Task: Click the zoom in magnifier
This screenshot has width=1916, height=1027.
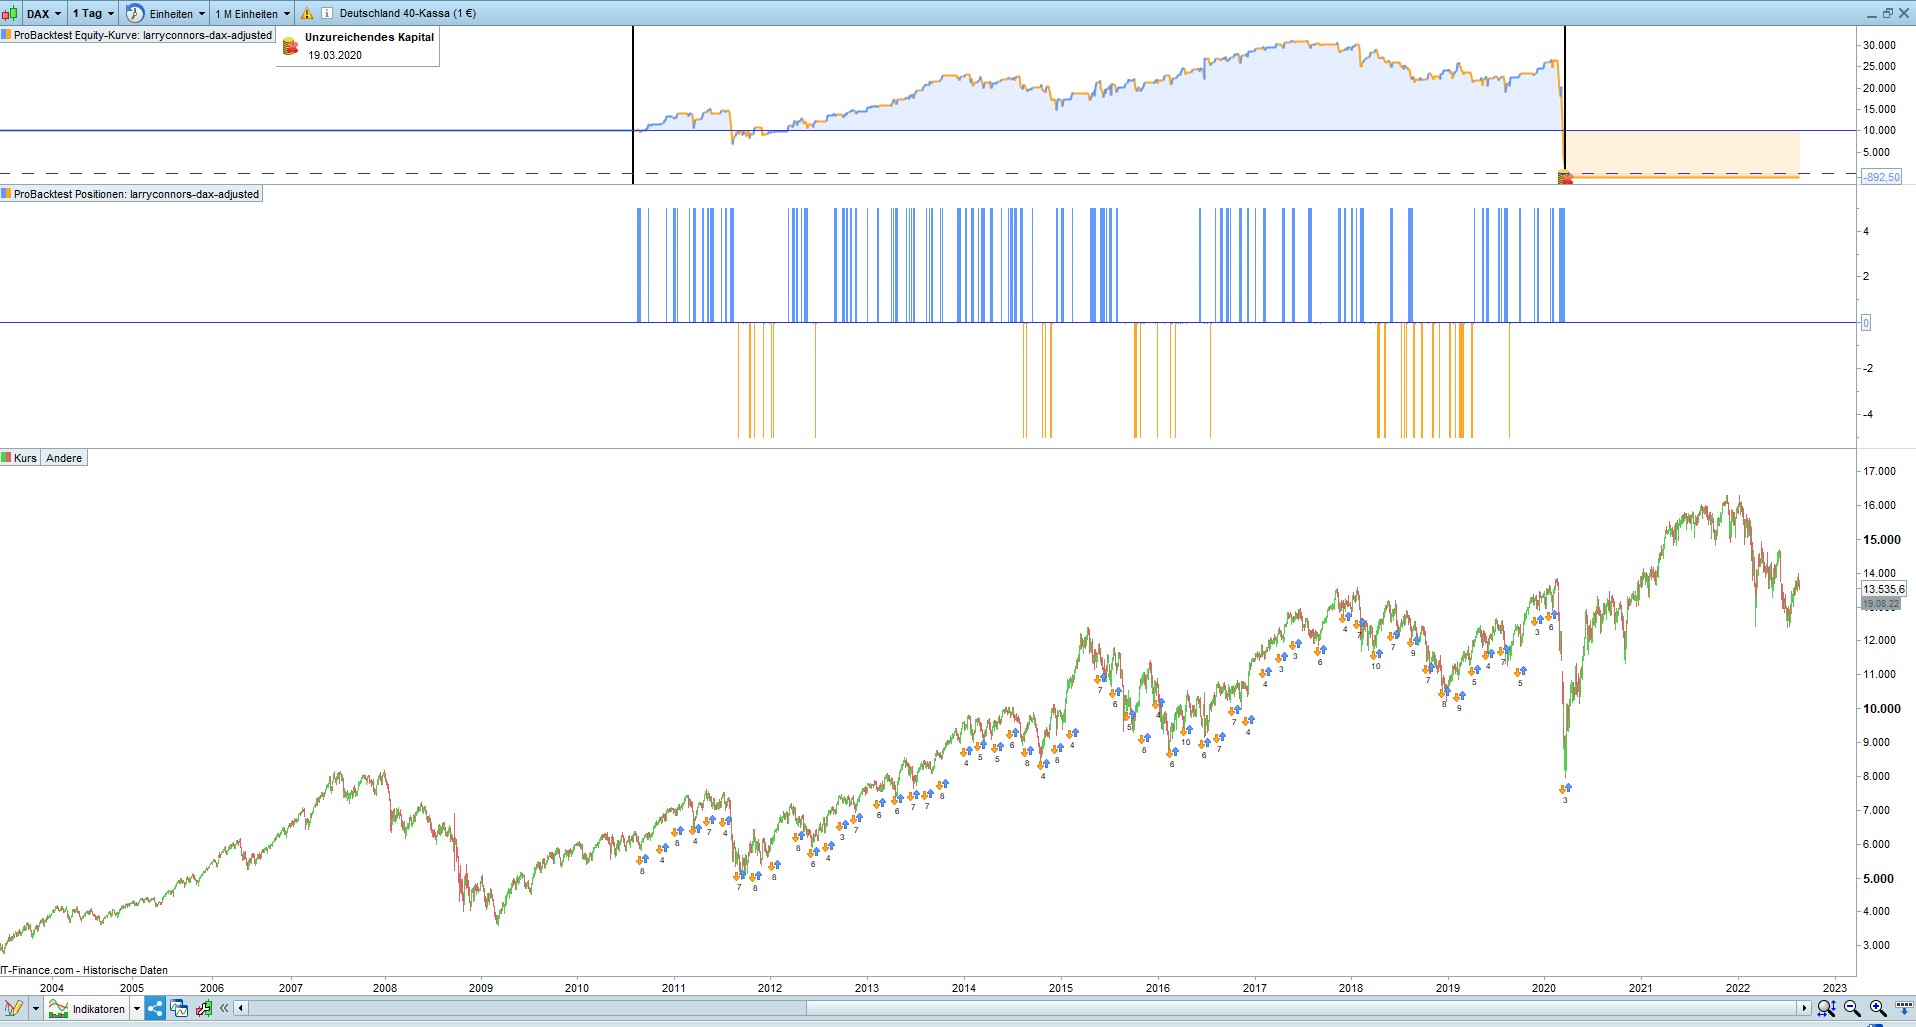Action: pyautogui.click(x=1878, y=1008)
